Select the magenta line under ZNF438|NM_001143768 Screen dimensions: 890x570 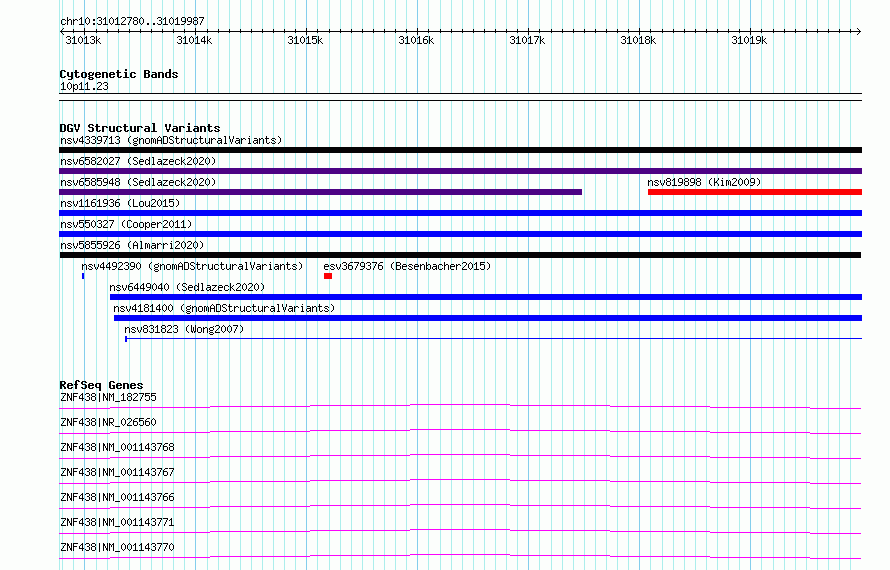coord(460,456)
